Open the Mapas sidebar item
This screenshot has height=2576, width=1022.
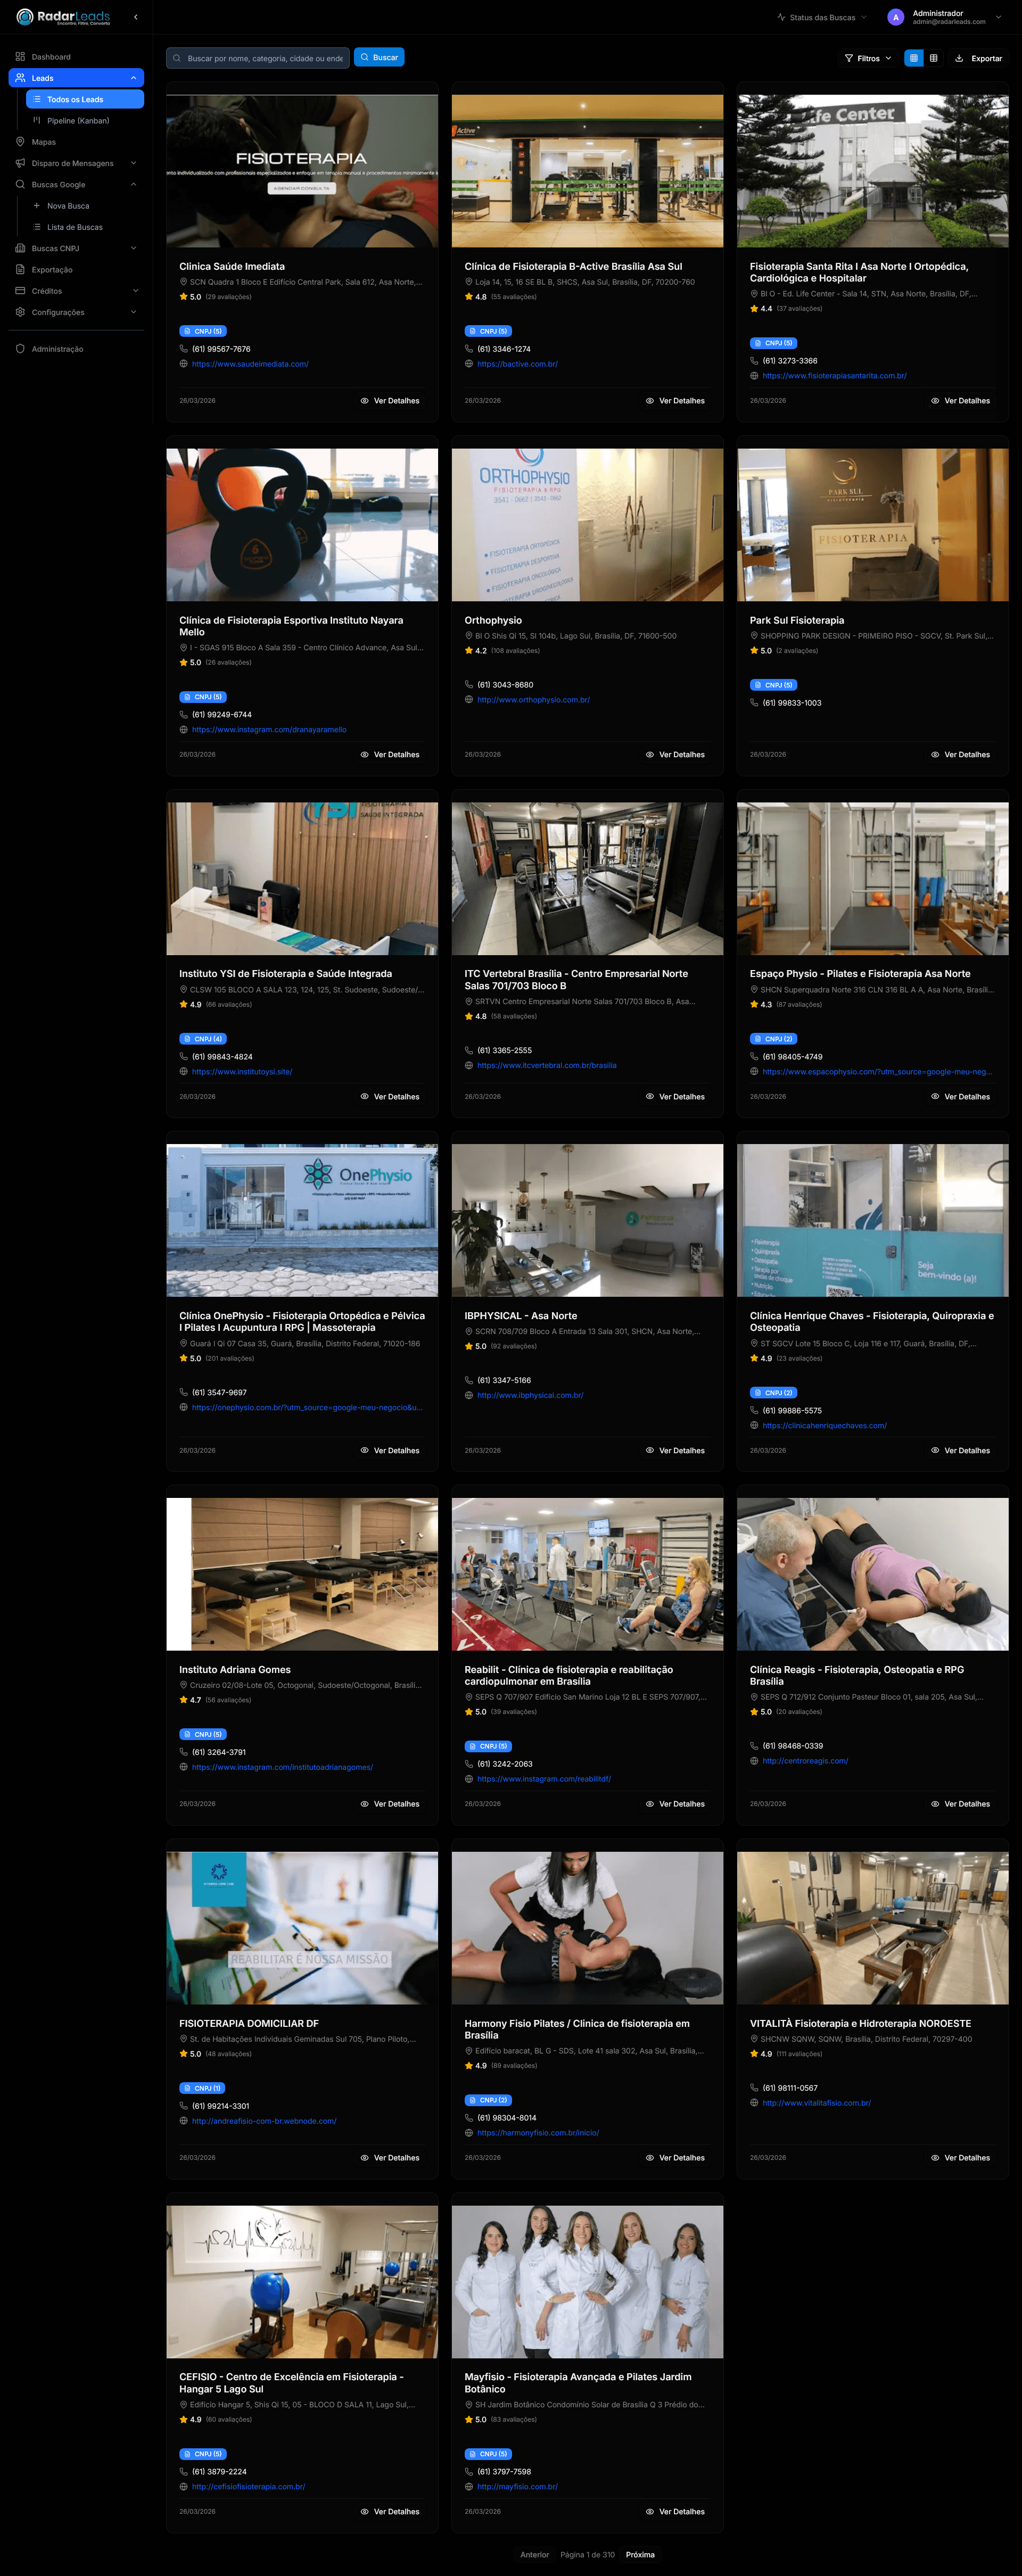[x=76, y=142]
